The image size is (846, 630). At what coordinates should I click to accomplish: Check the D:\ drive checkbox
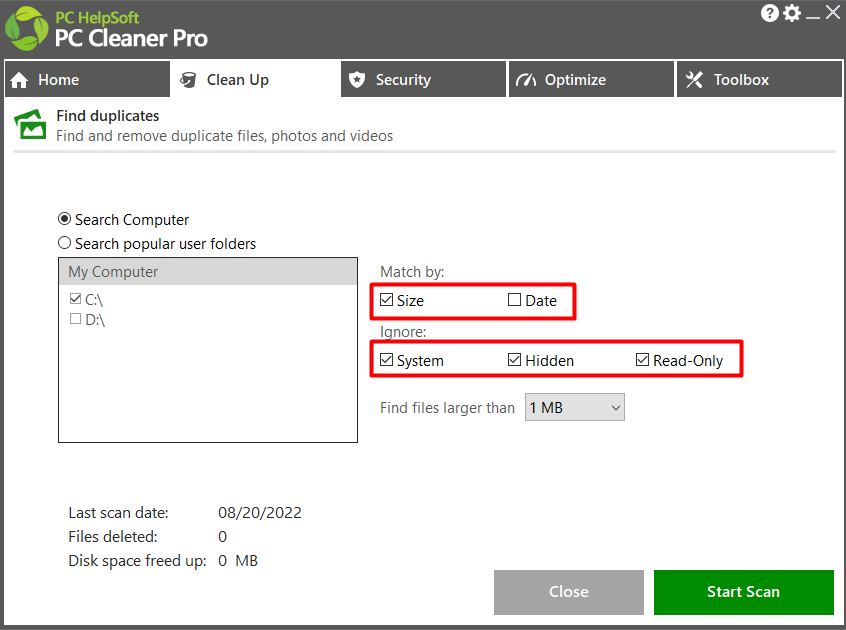(76, 319)
